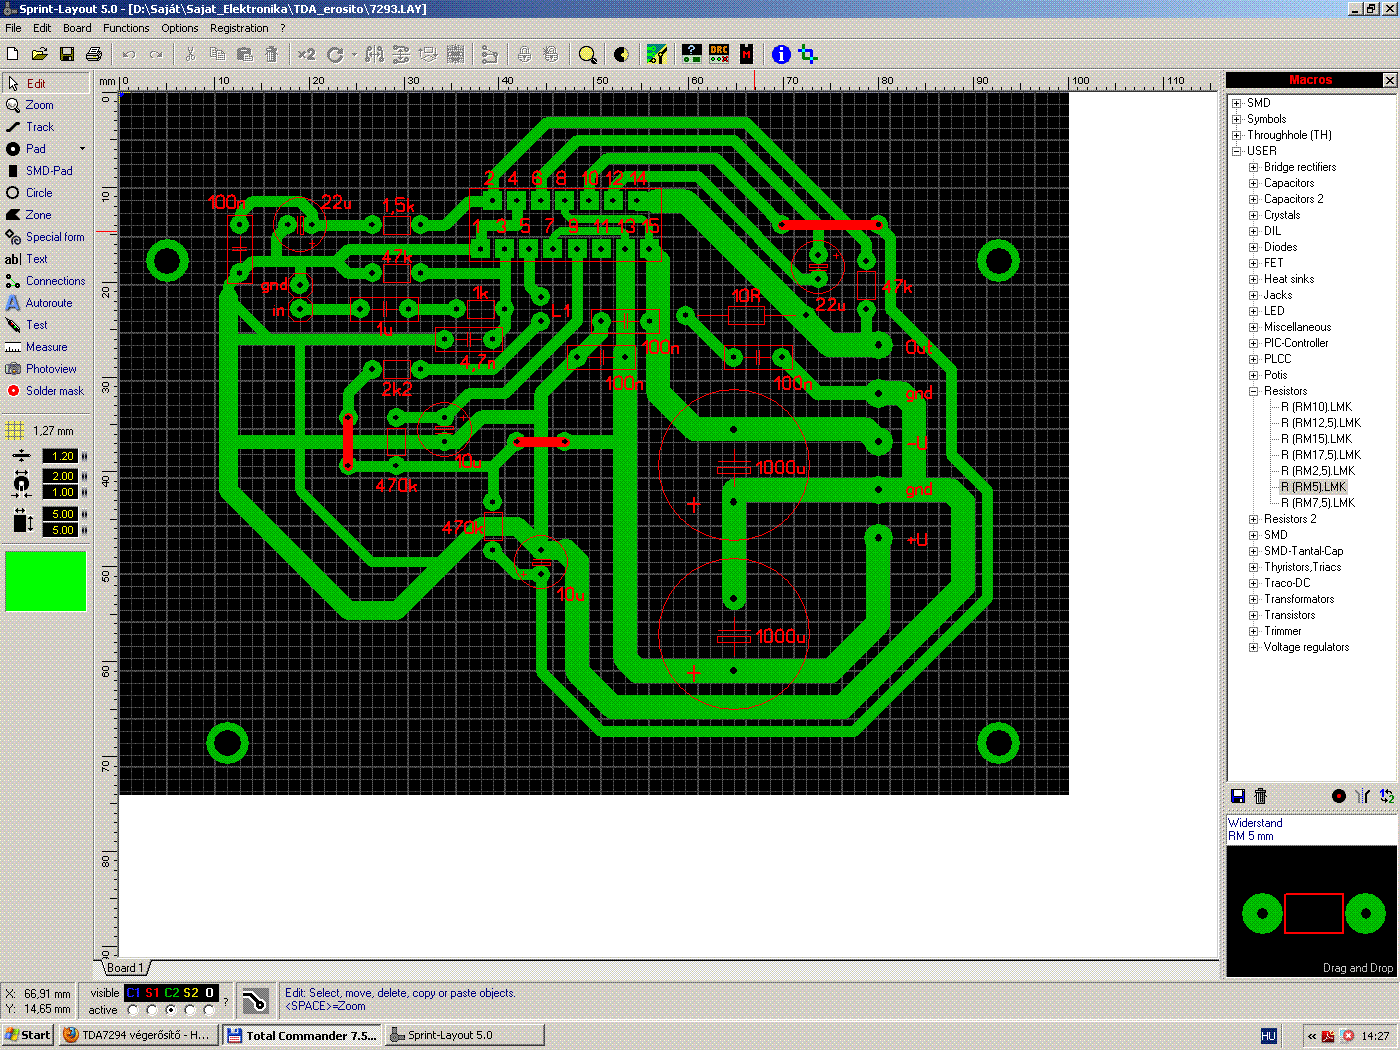Select the Connections tool
Screen dimensions: 1400x1050
[46, 281]
